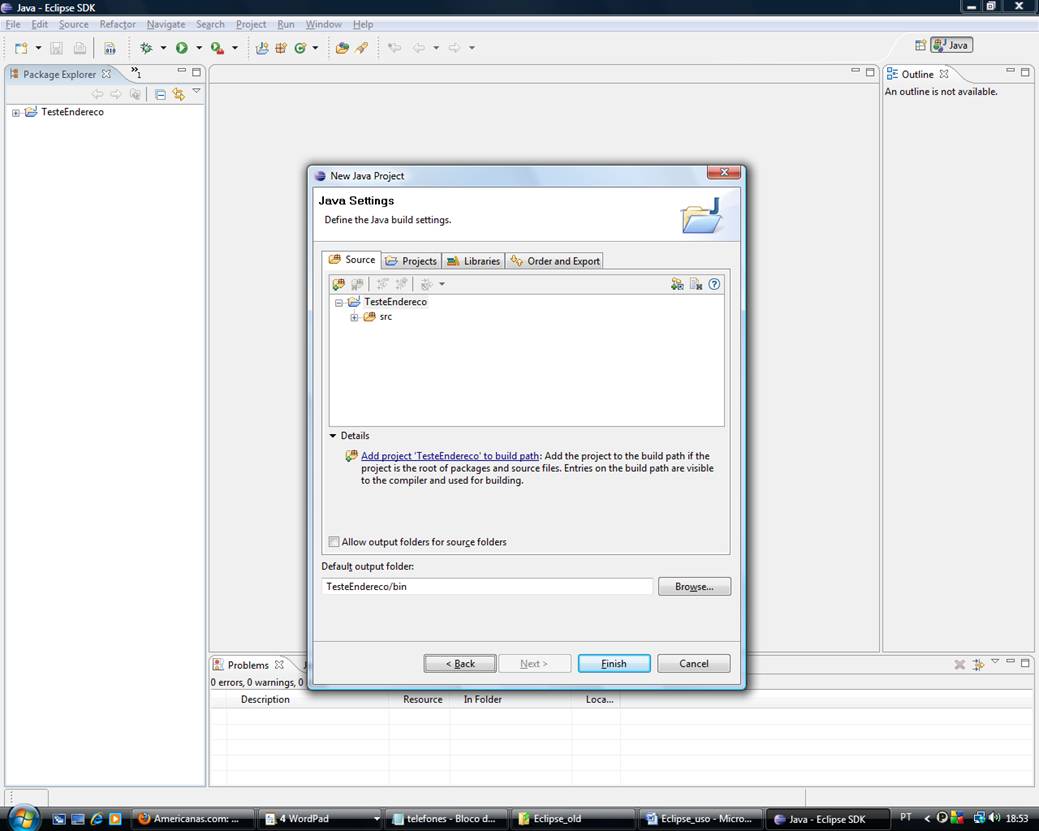Expand the src folder node
Viewport: 1039px width, 831px height.
click(355, 317)
